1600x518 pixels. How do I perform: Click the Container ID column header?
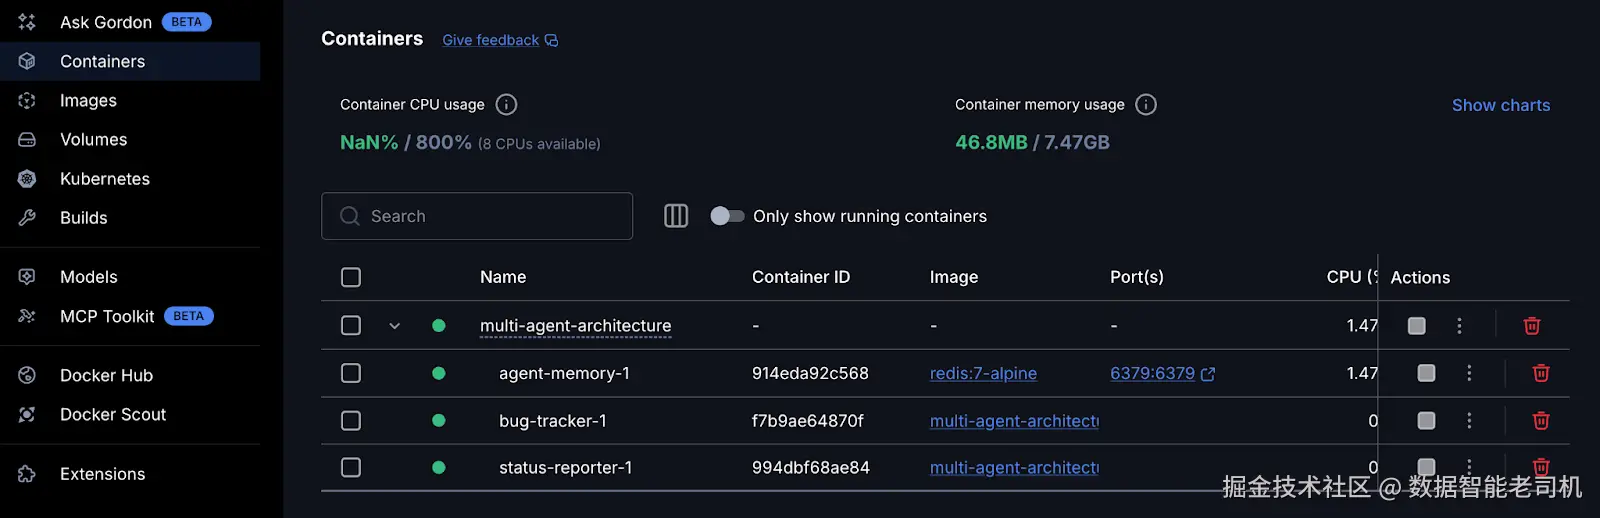(x=801, y=277)
